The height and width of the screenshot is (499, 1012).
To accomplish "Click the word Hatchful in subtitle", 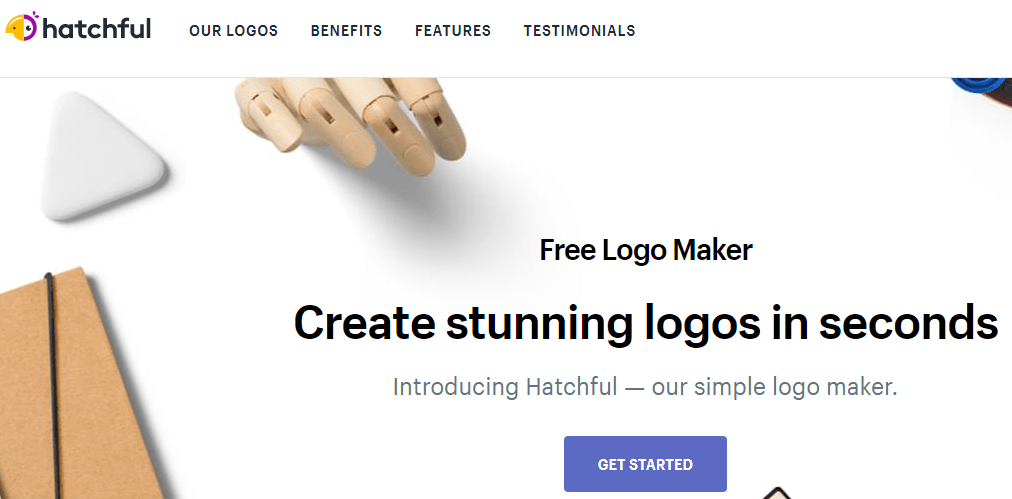I will (x=571, y=387).
